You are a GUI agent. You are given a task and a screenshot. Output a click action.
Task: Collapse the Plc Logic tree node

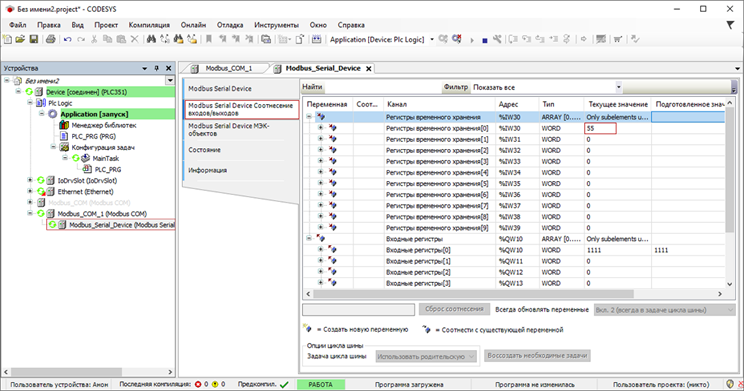click(30, 102)
